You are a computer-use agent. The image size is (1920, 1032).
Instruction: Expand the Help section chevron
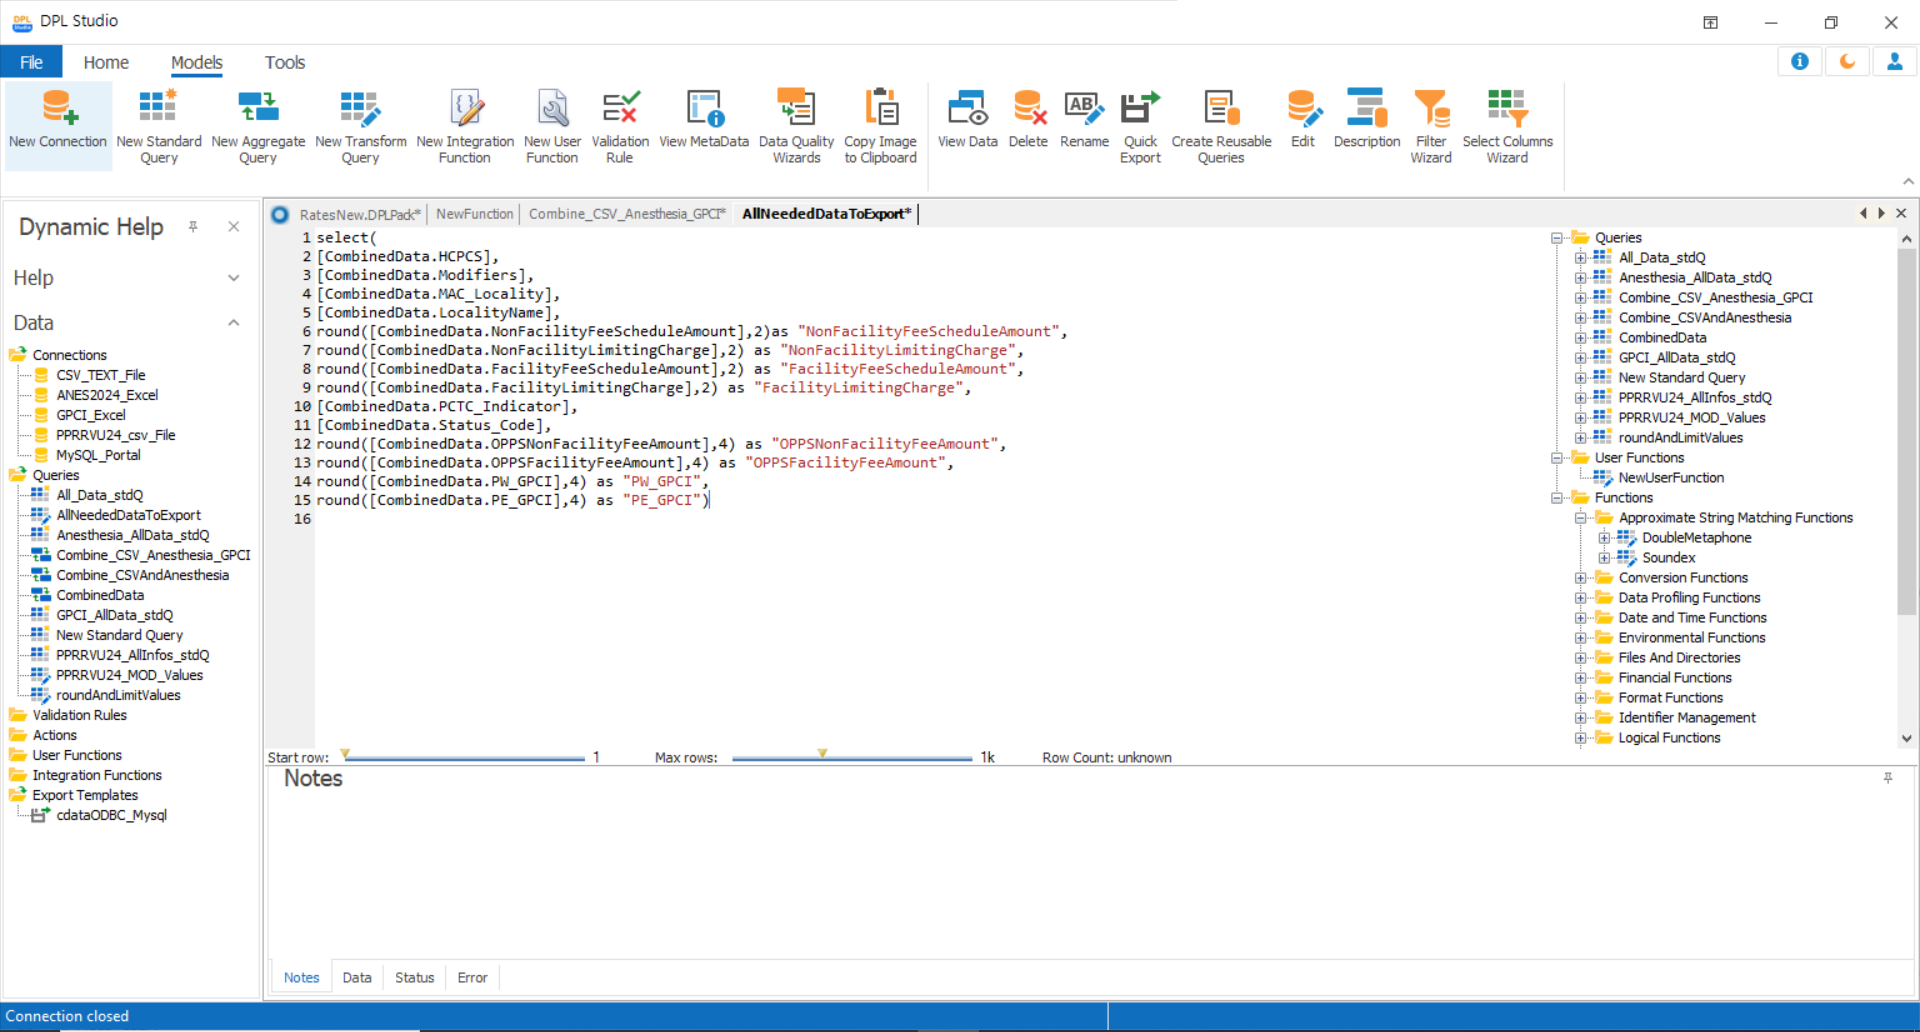click(x=233, y=278)
